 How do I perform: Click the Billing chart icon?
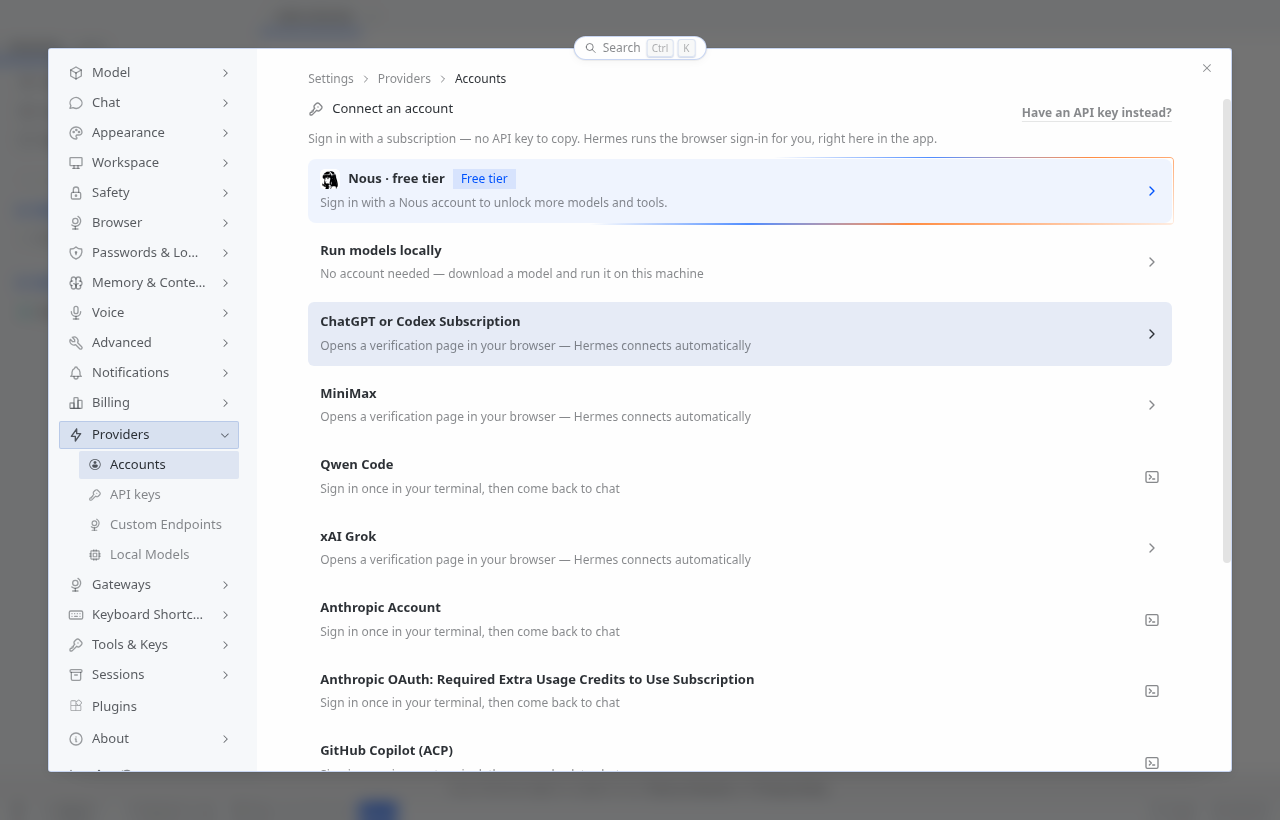[x=76, y=403]
